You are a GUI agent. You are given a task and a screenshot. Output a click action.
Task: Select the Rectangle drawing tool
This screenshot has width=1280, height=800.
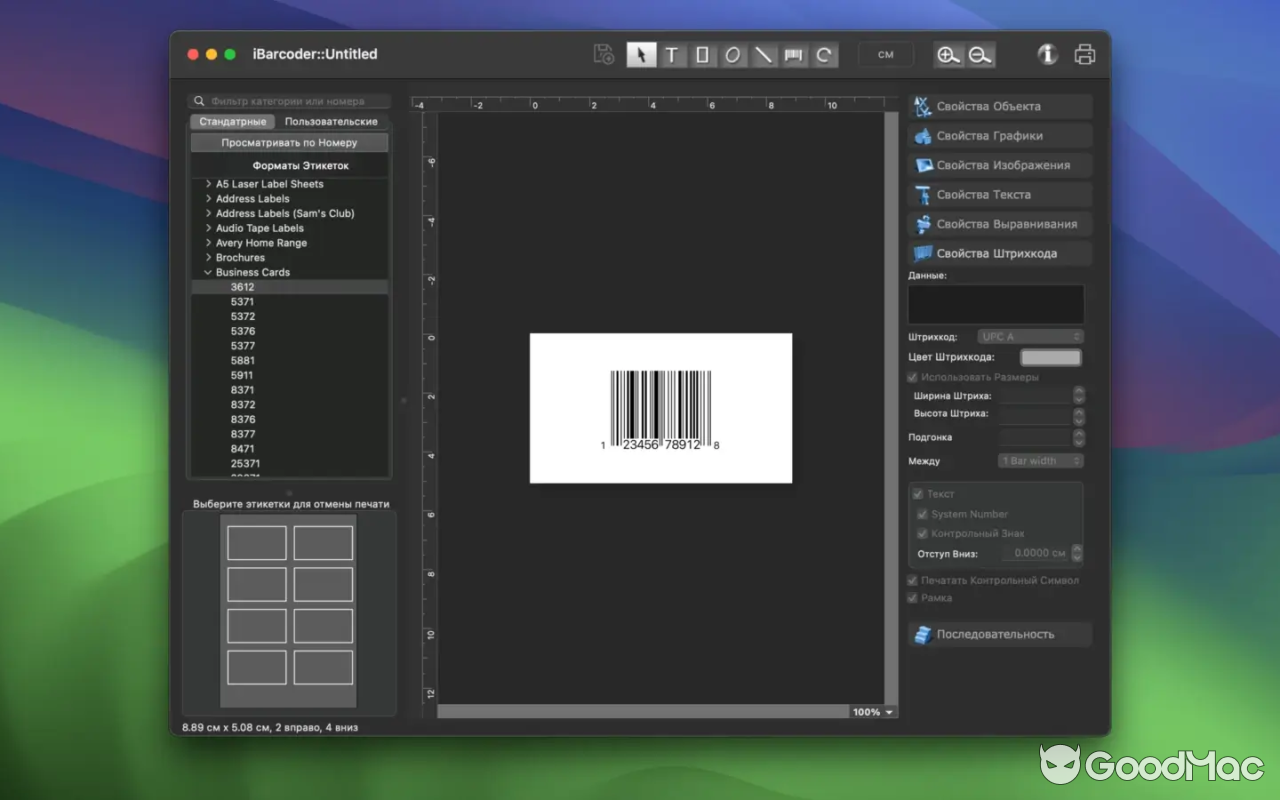tap(702, 55)
